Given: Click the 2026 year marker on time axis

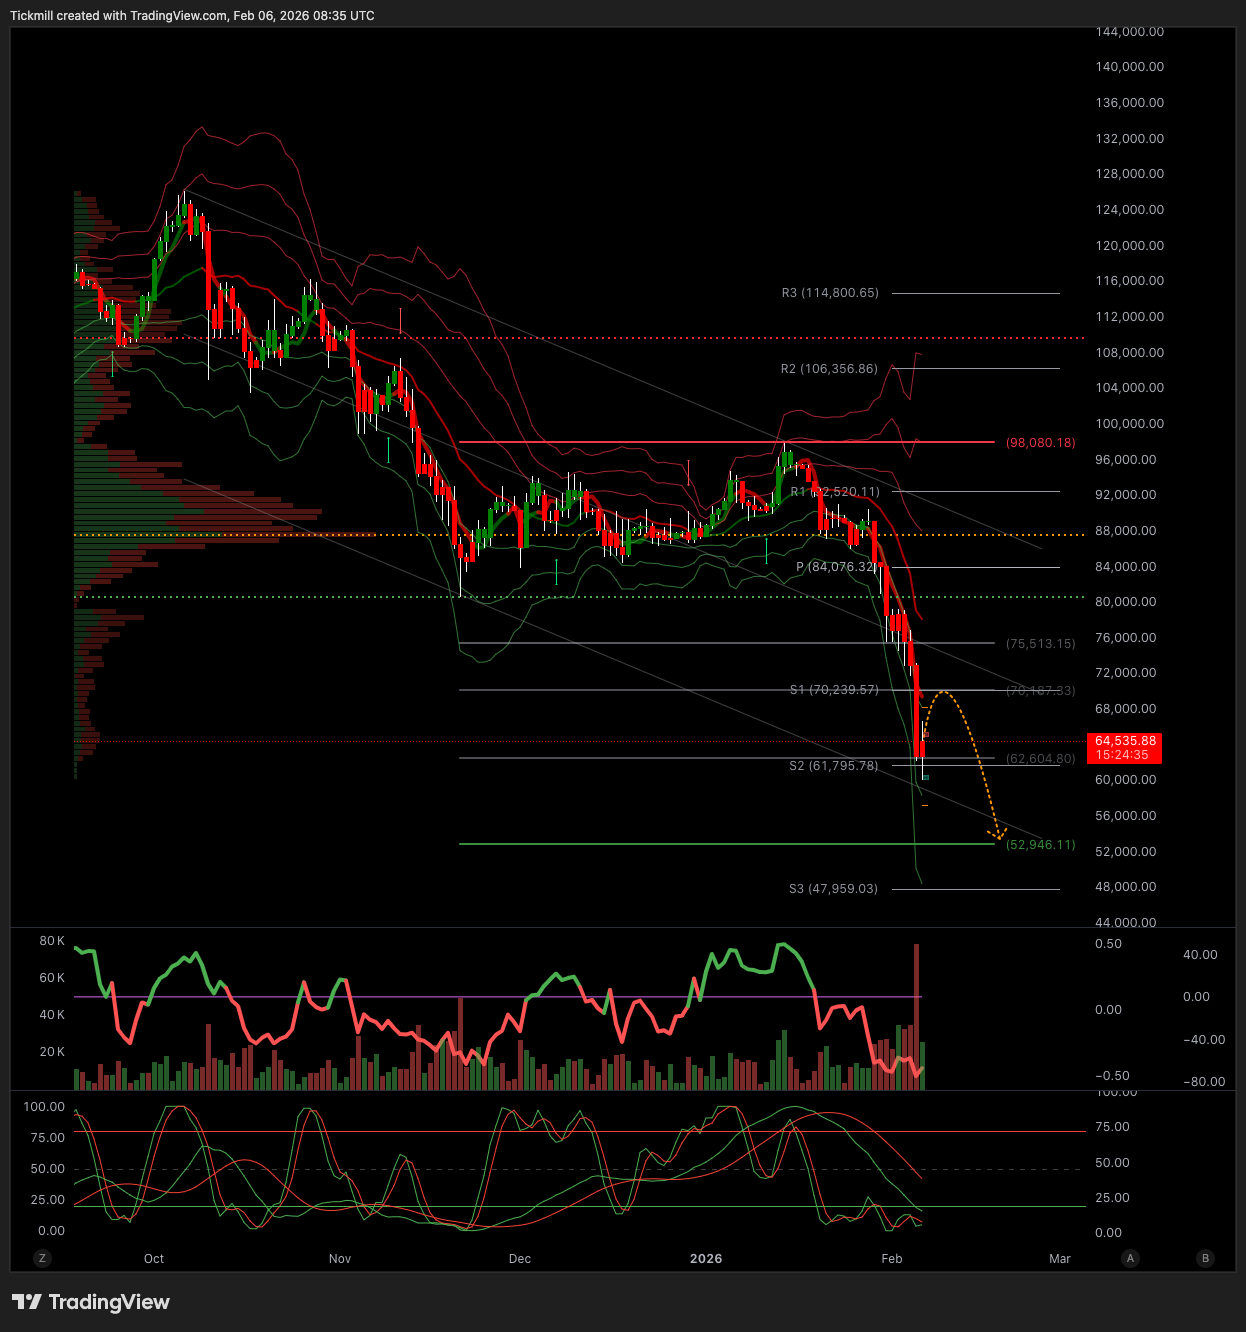Looking at the screenshot, I should click(706, 1259).
